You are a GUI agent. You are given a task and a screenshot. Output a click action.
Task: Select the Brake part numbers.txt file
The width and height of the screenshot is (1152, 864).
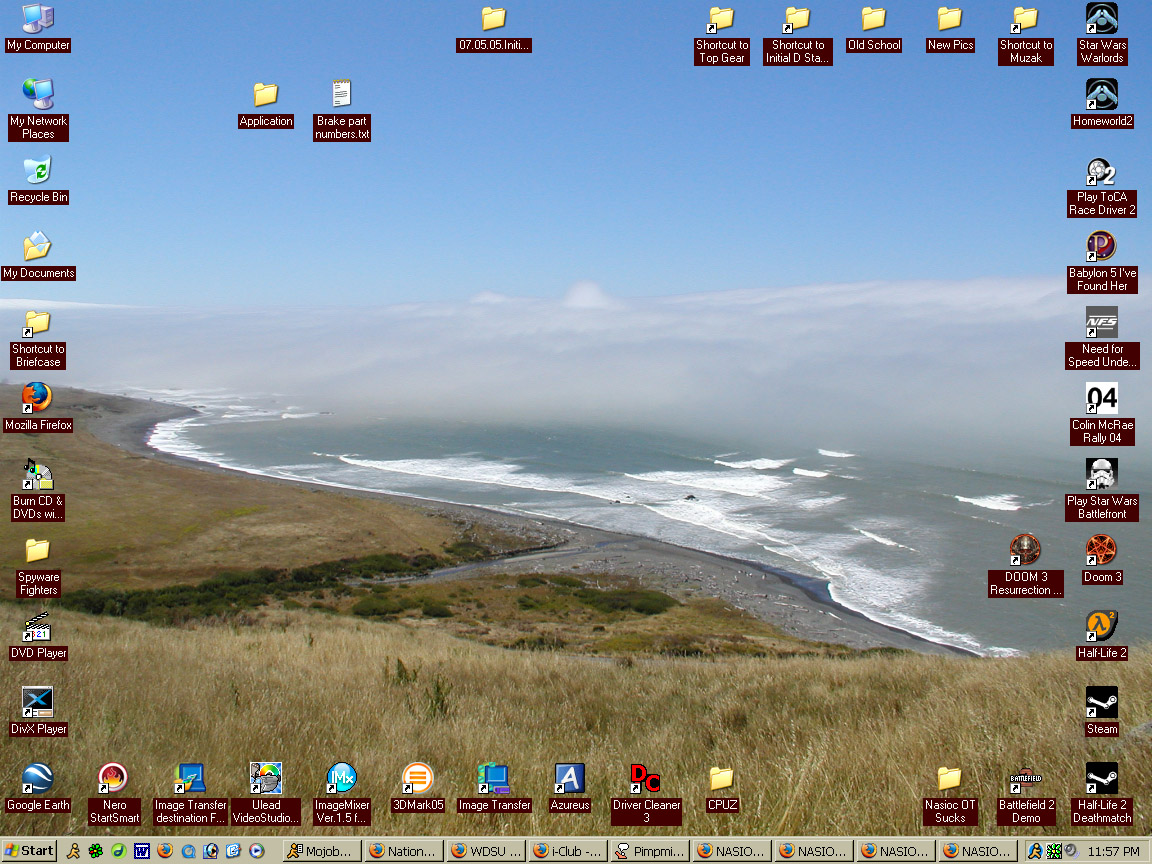[x=342, y=95]
